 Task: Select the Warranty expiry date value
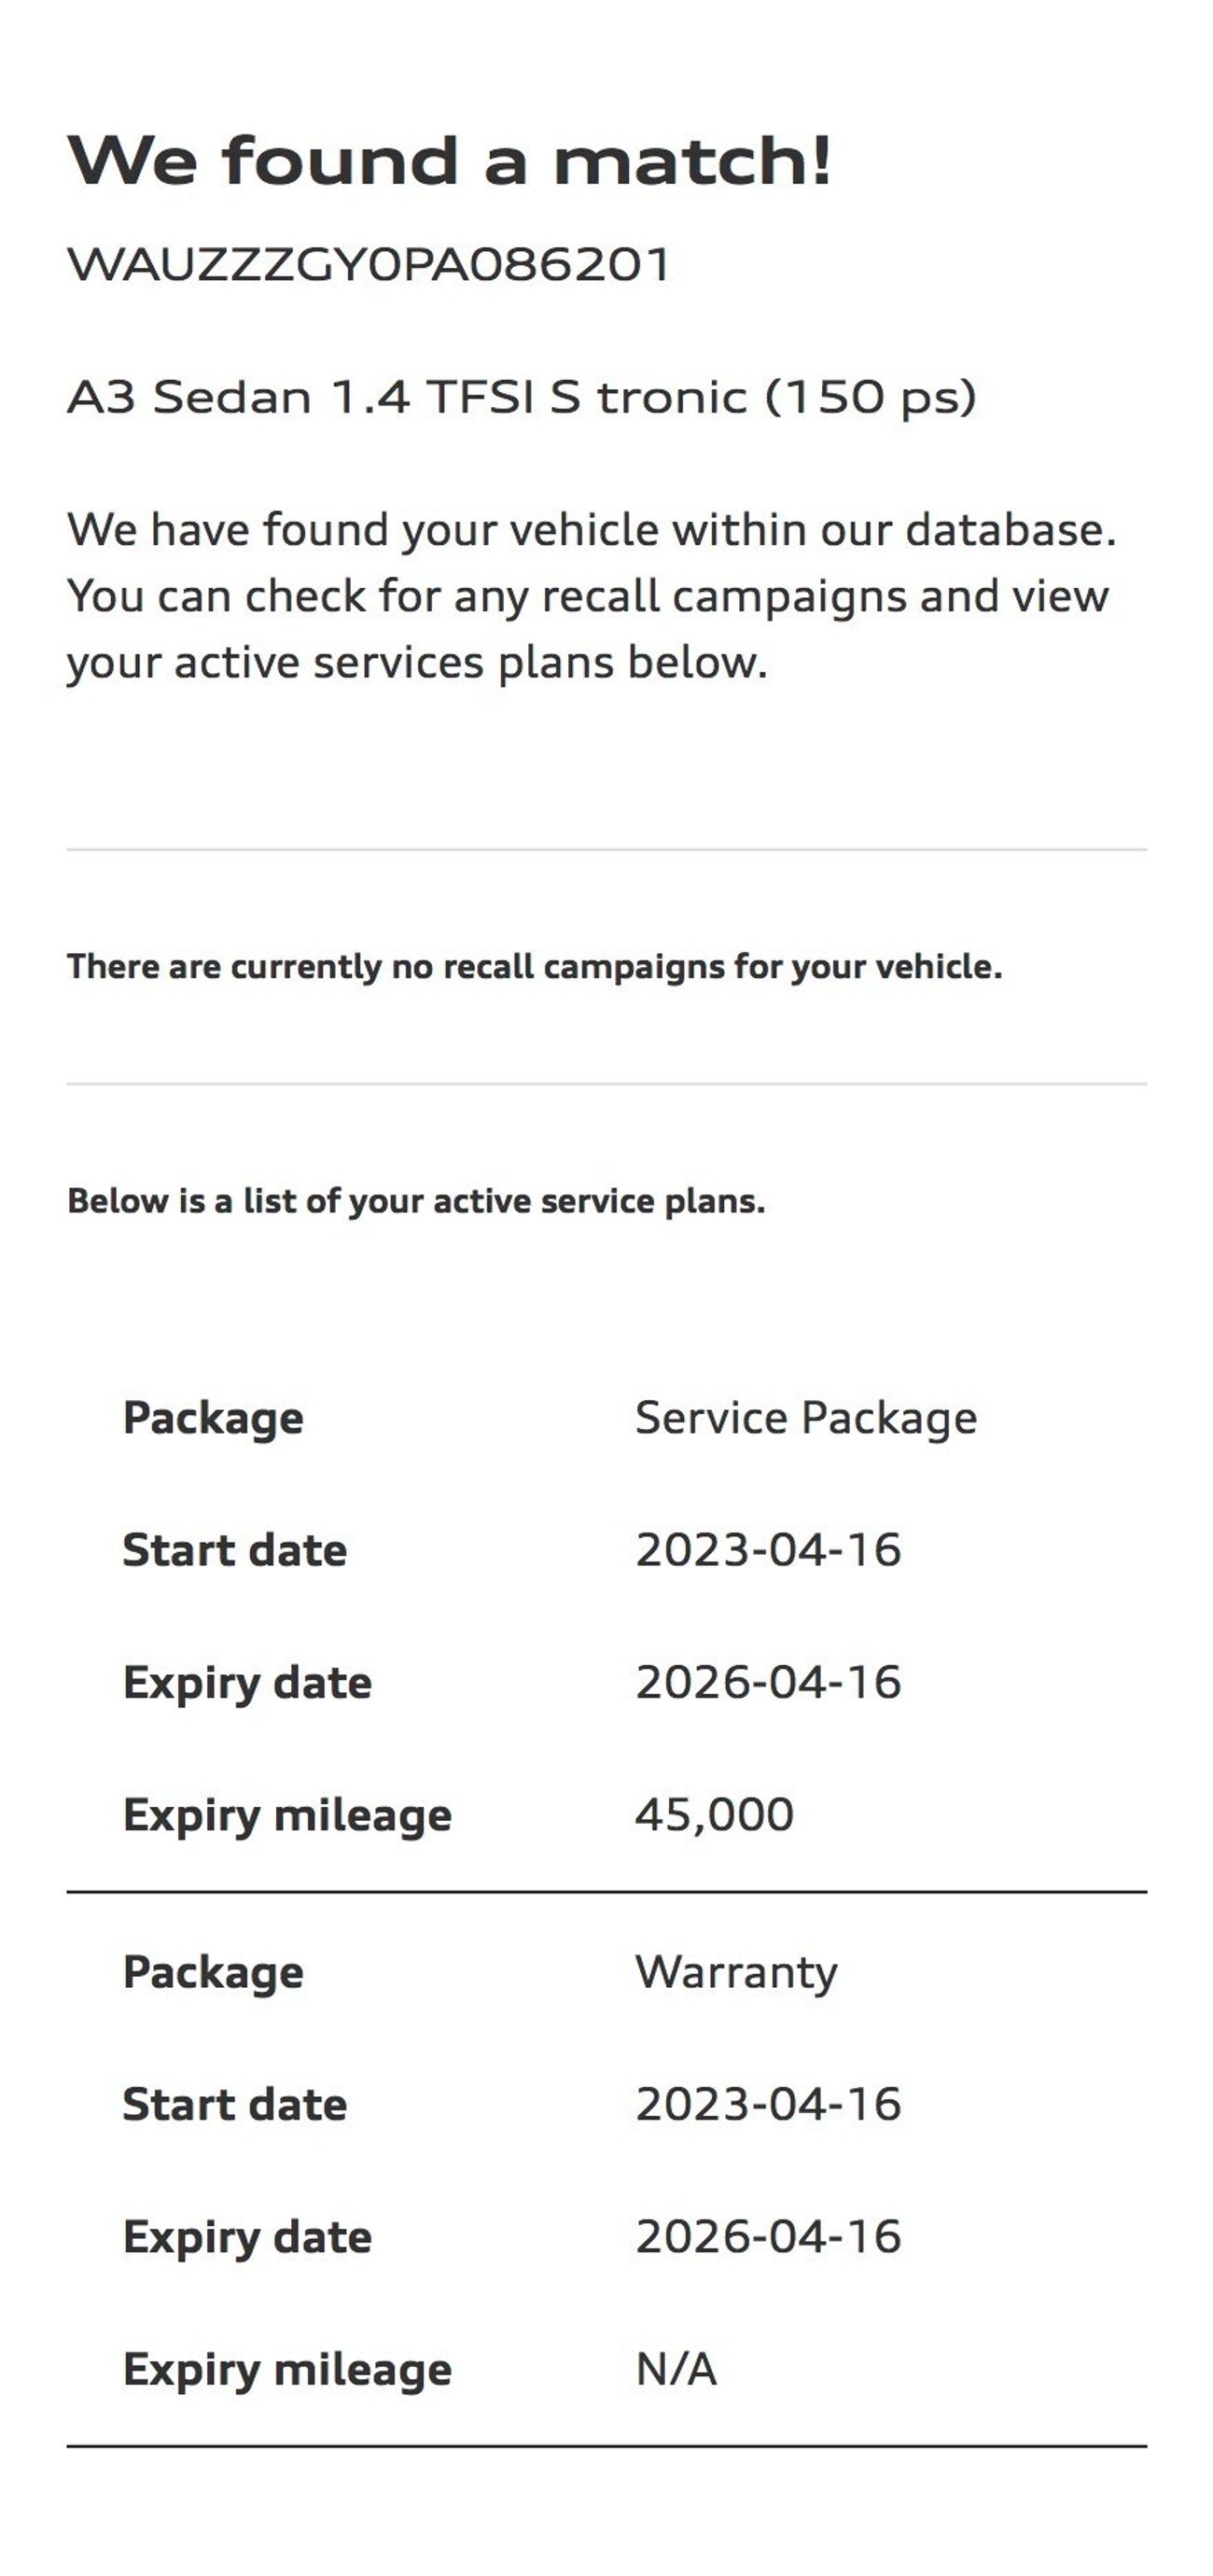(x=768, y=2237)
